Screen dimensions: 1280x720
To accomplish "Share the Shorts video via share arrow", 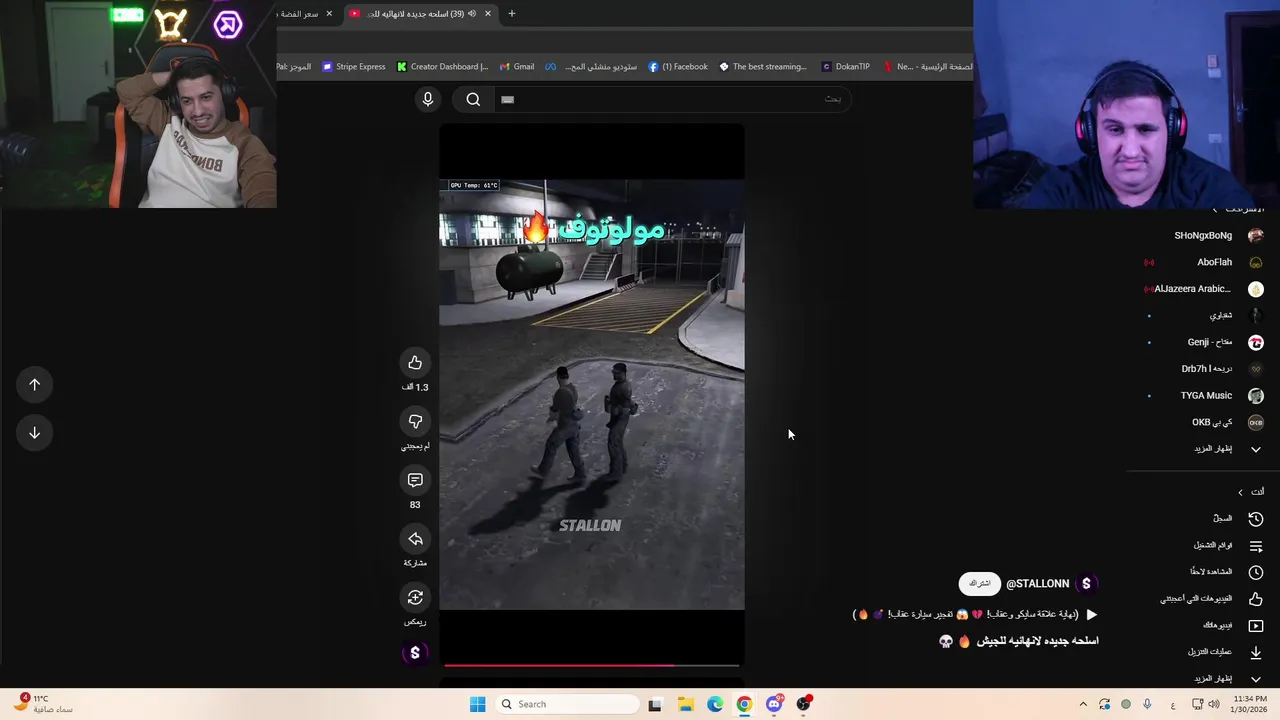I will tap(415, 539).
